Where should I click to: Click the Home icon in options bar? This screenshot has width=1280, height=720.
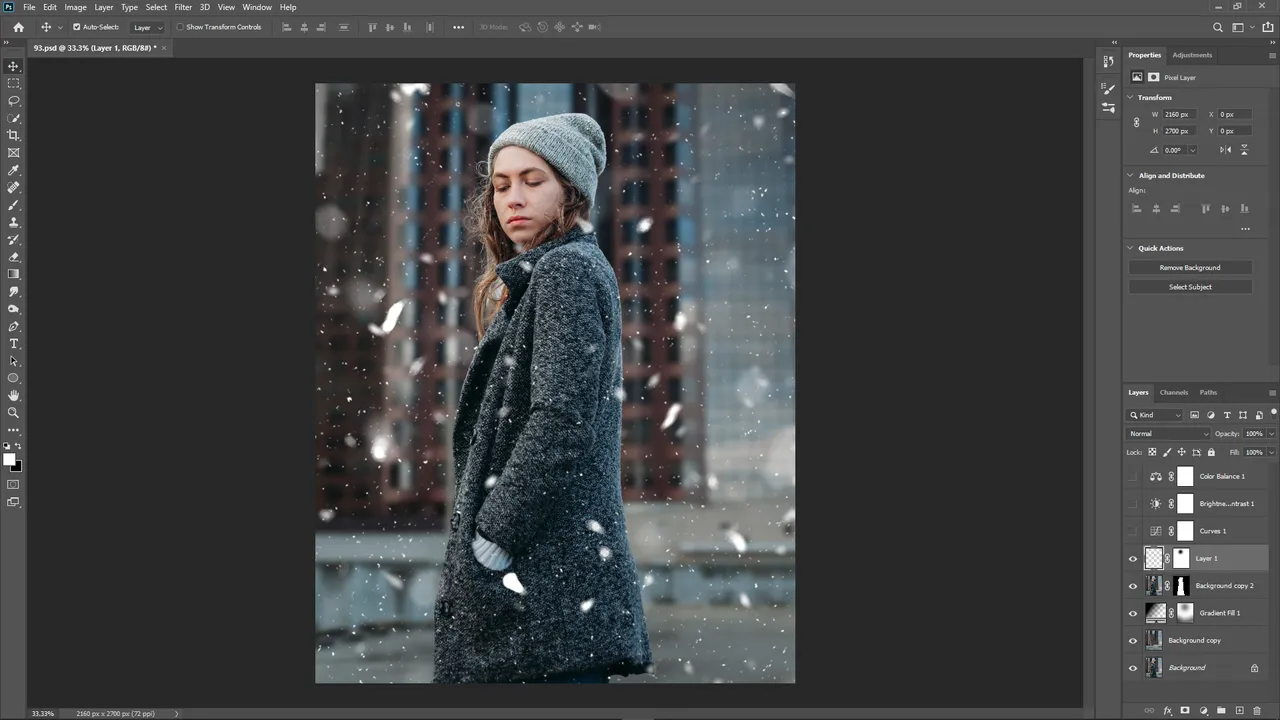[x=18, y=27]
